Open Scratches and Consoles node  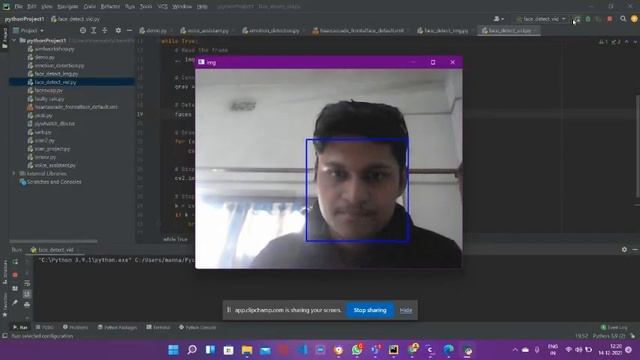click(50, 182)
